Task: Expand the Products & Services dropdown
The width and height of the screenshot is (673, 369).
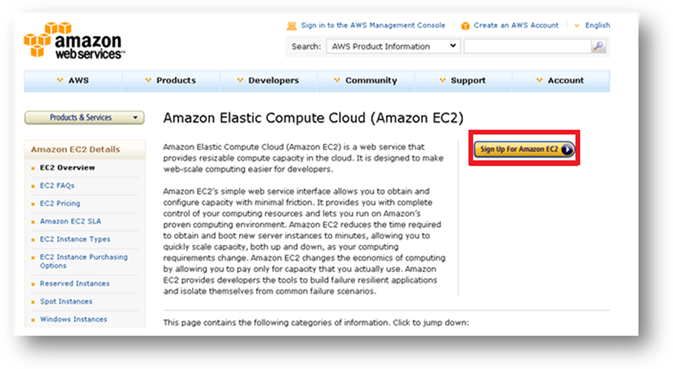Action: 84,118
